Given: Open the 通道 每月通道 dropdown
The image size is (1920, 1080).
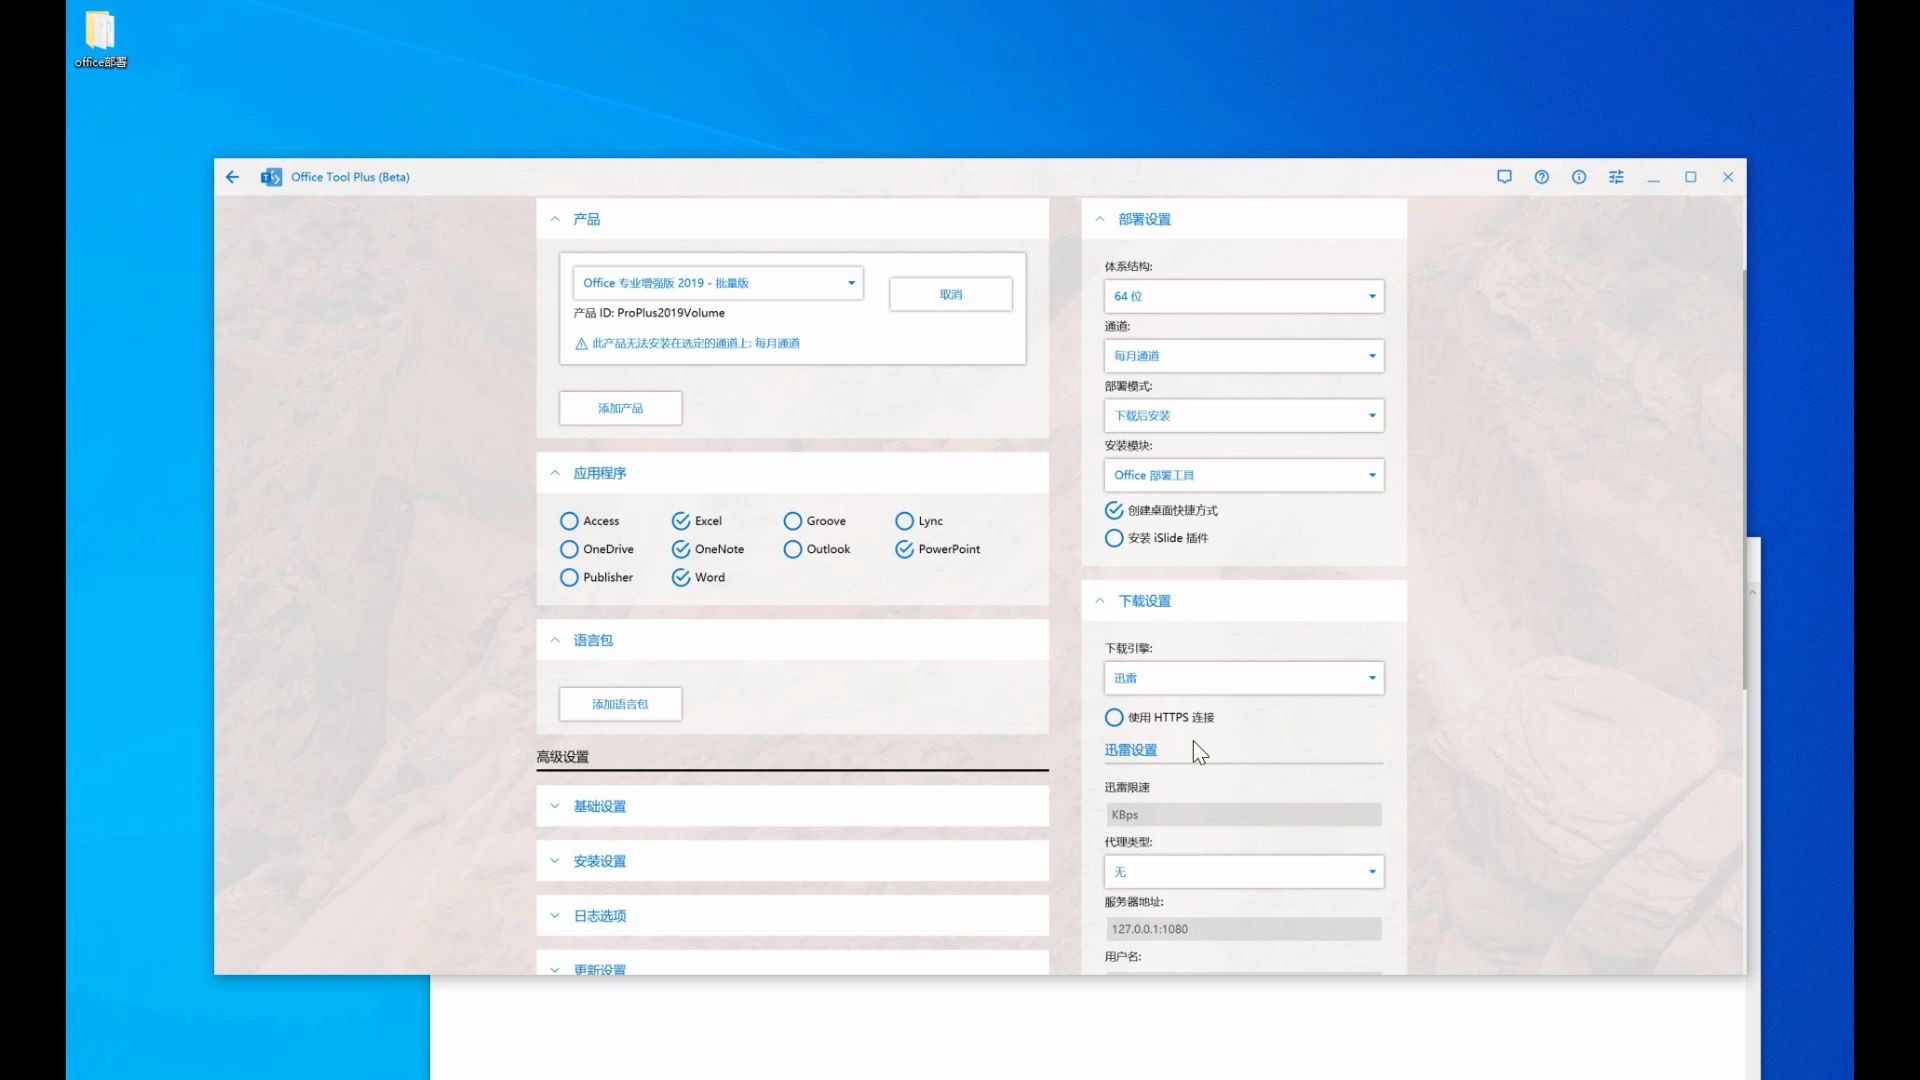Looking at the screenshot, I should tap(1244, 356).
